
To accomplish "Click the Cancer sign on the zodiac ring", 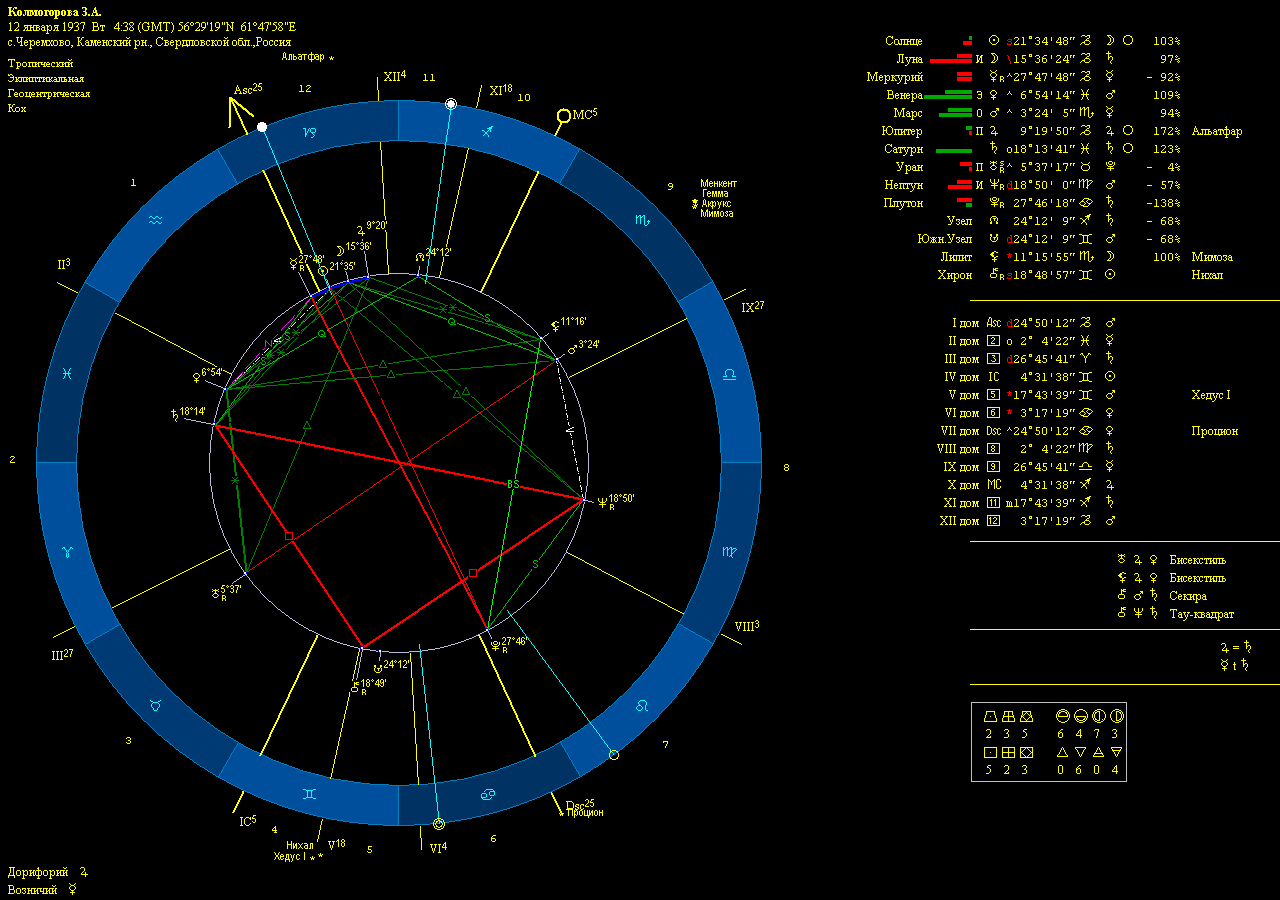I will pos(487,794).
